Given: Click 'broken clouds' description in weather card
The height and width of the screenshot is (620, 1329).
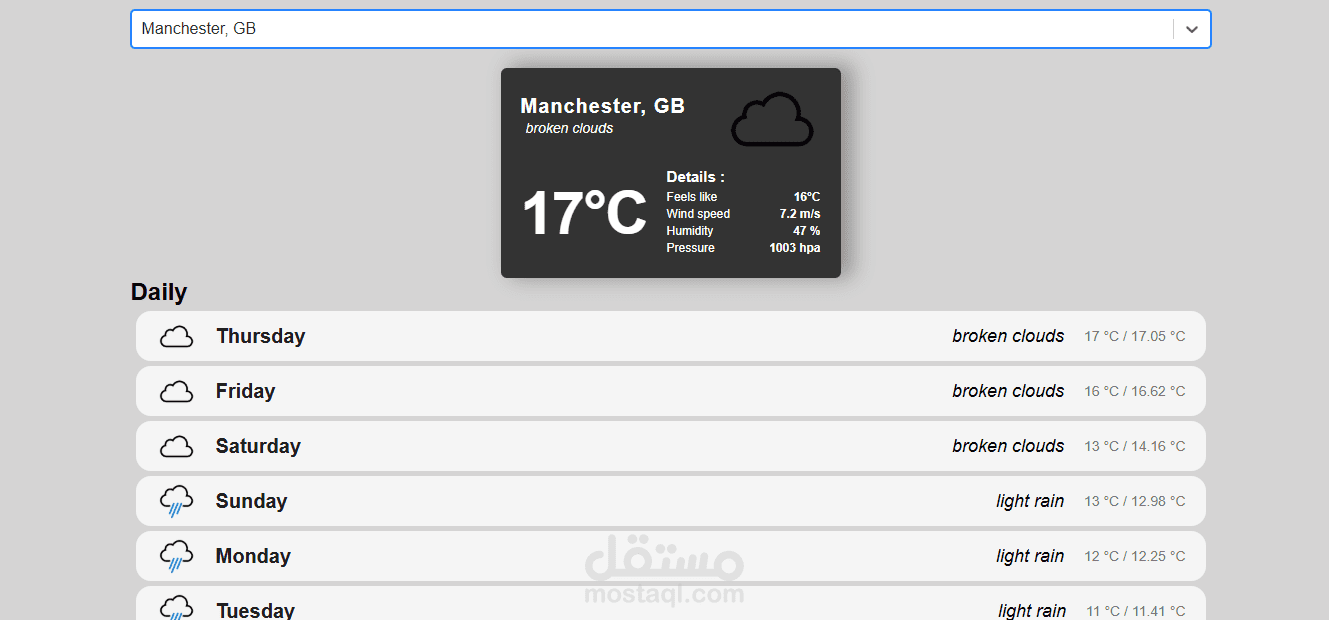Looking at the screenshot, I should [x=569, y=128].
